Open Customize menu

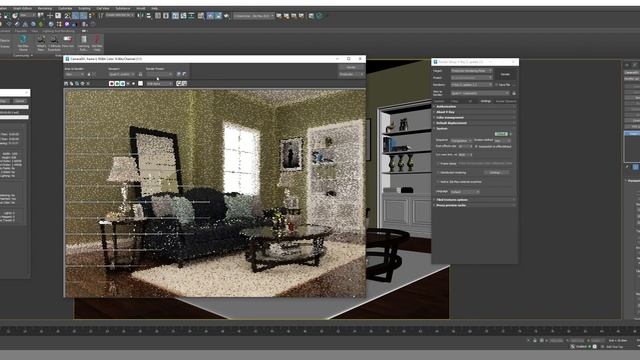64,8
